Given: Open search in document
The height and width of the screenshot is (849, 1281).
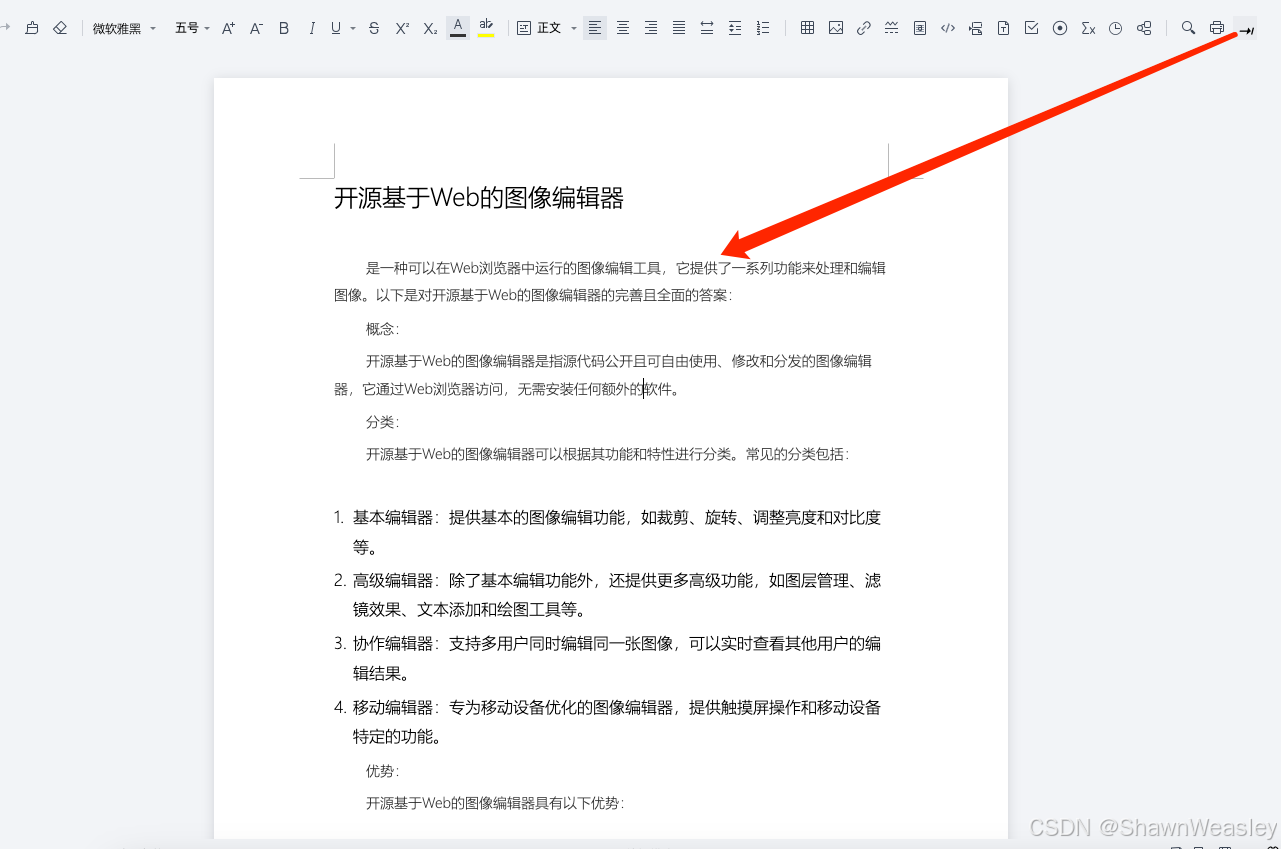Looking at the screenshot, I should [1188, 28].
